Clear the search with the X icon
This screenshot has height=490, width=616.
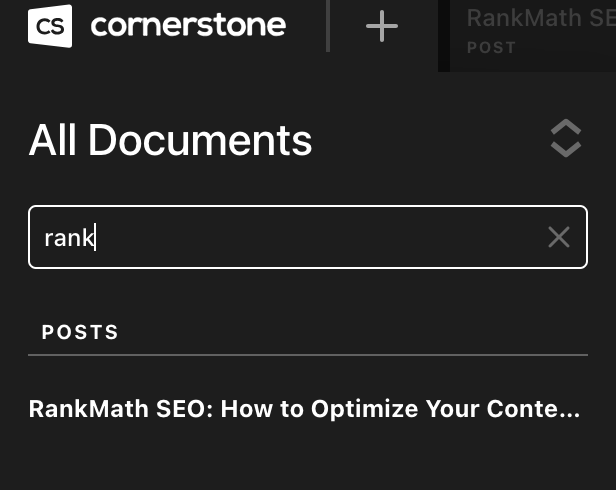pyautogui.click(x=558, y=237)
